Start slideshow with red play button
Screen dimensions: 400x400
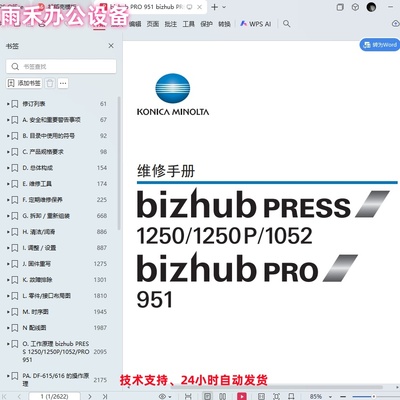242,396
